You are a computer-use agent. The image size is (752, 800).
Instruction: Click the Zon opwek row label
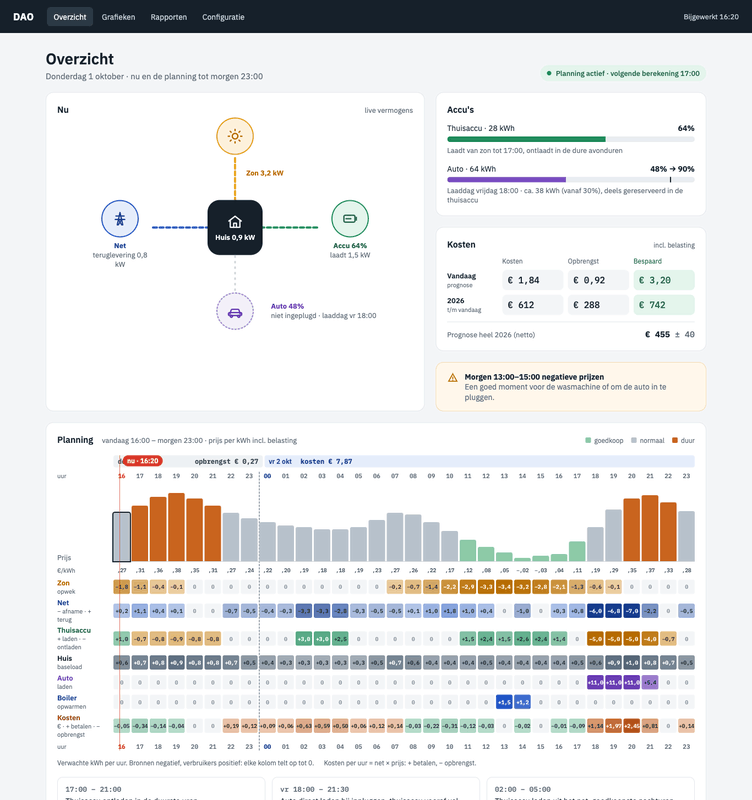tap(66, 587)
